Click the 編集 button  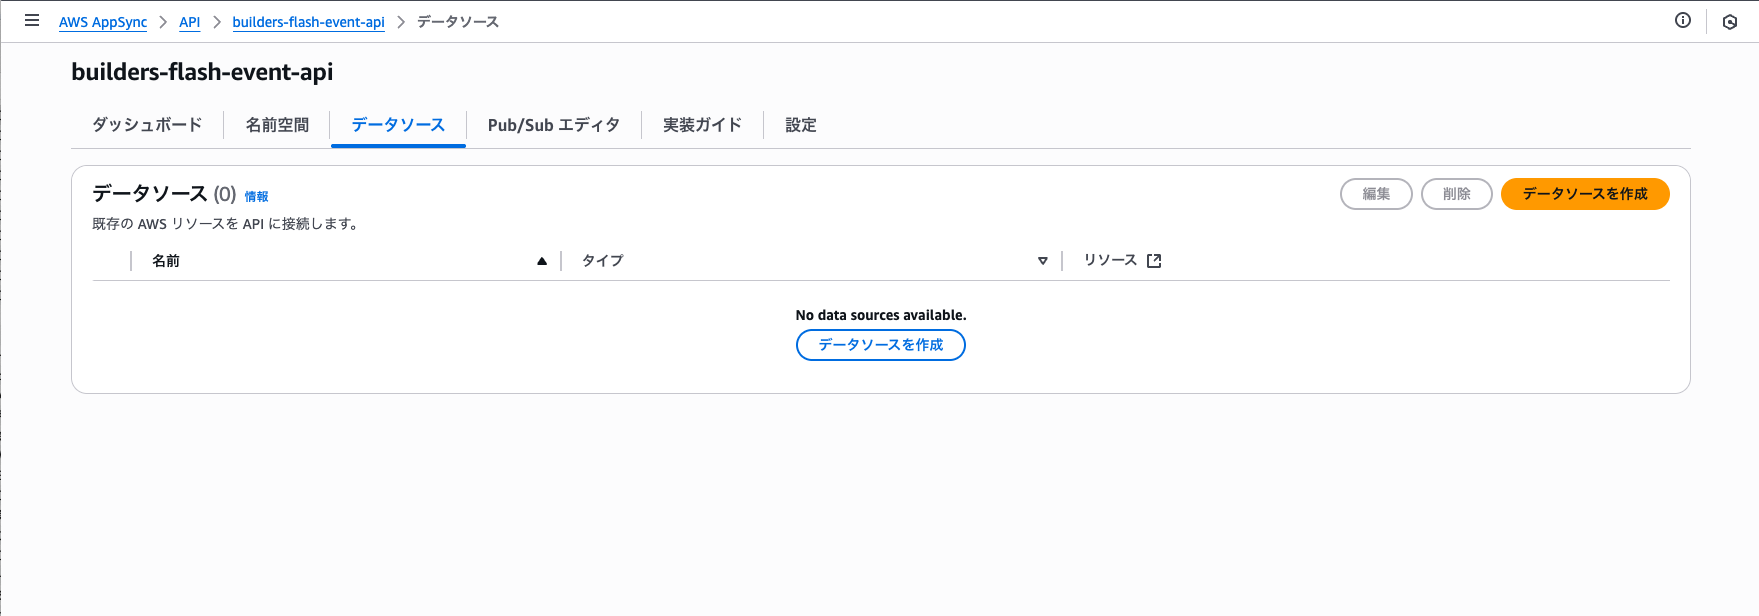[x=1376, y=194]
